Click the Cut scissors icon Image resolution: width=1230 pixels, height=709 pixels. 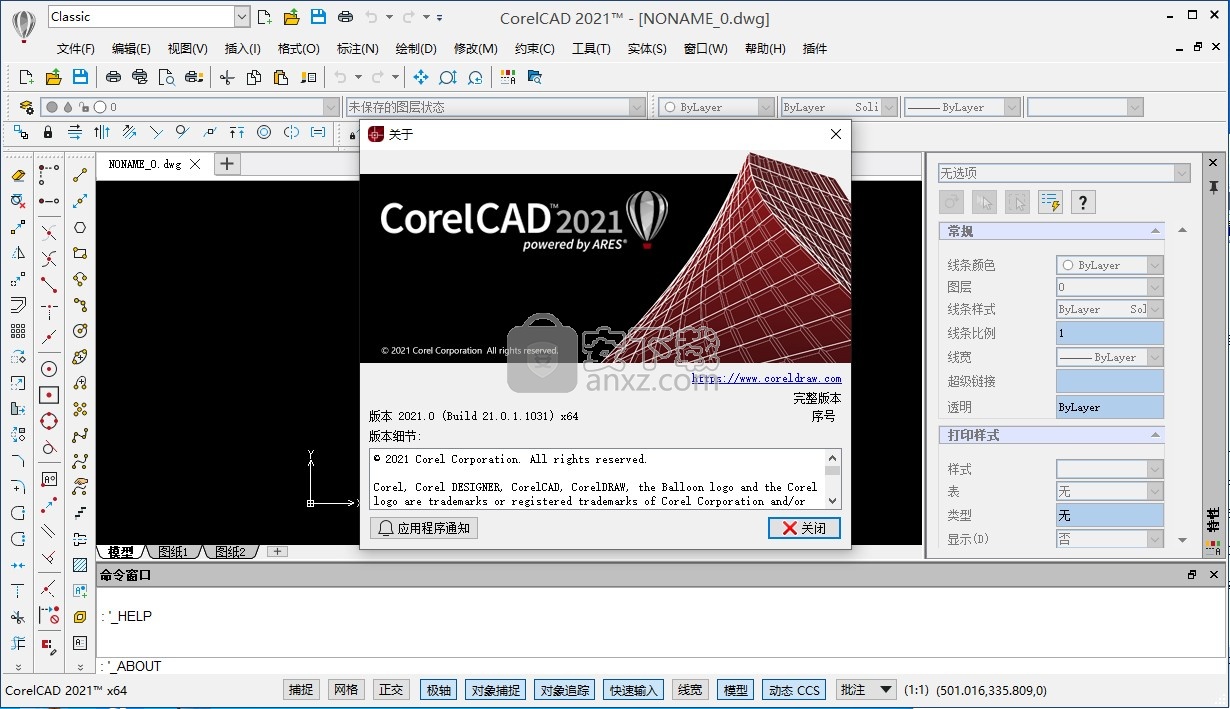(x=227, y=77)
